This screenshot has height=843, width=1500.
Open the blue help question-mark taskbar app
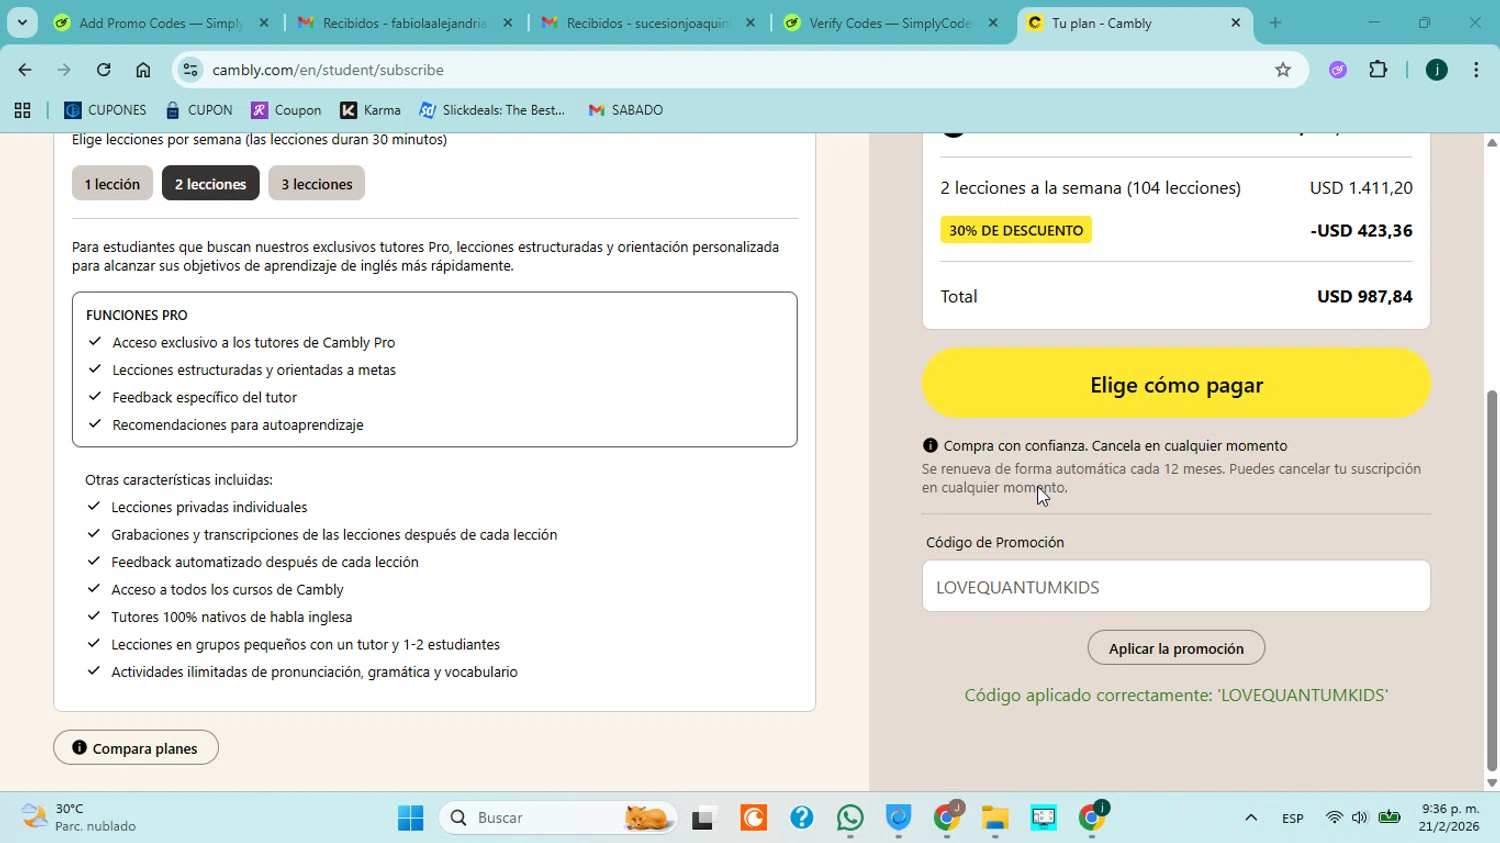click(802, 818)
